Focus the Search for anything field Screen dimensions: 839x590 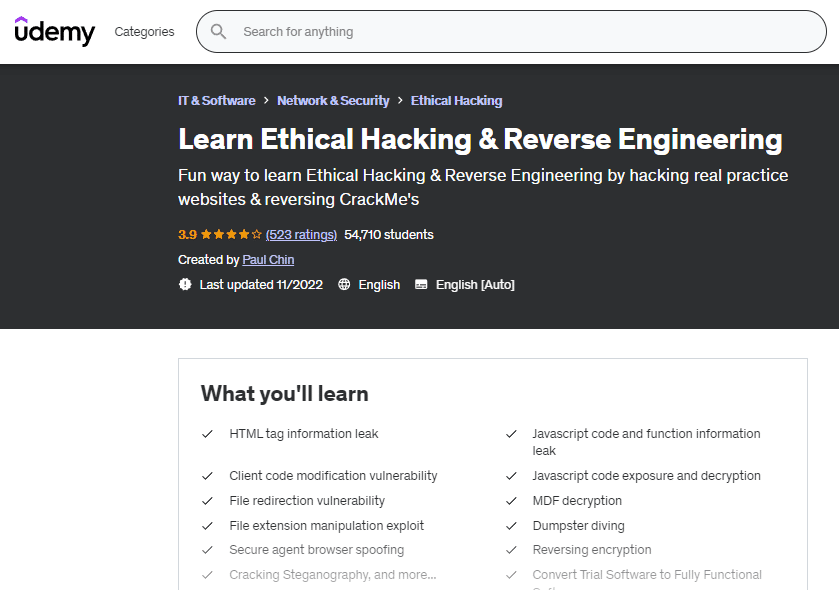click(x=520, y=32)
